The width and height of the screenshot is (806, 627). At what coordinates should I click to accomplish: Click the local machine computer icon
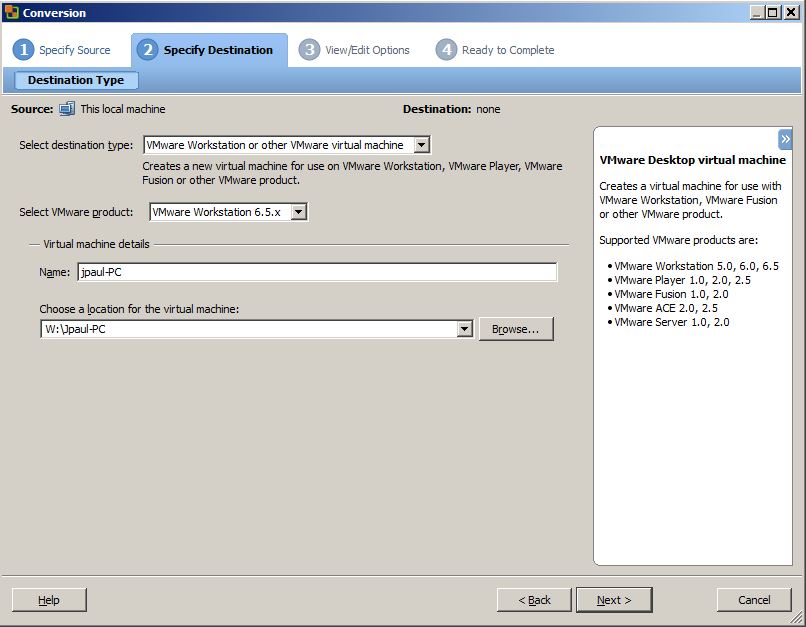66,109
